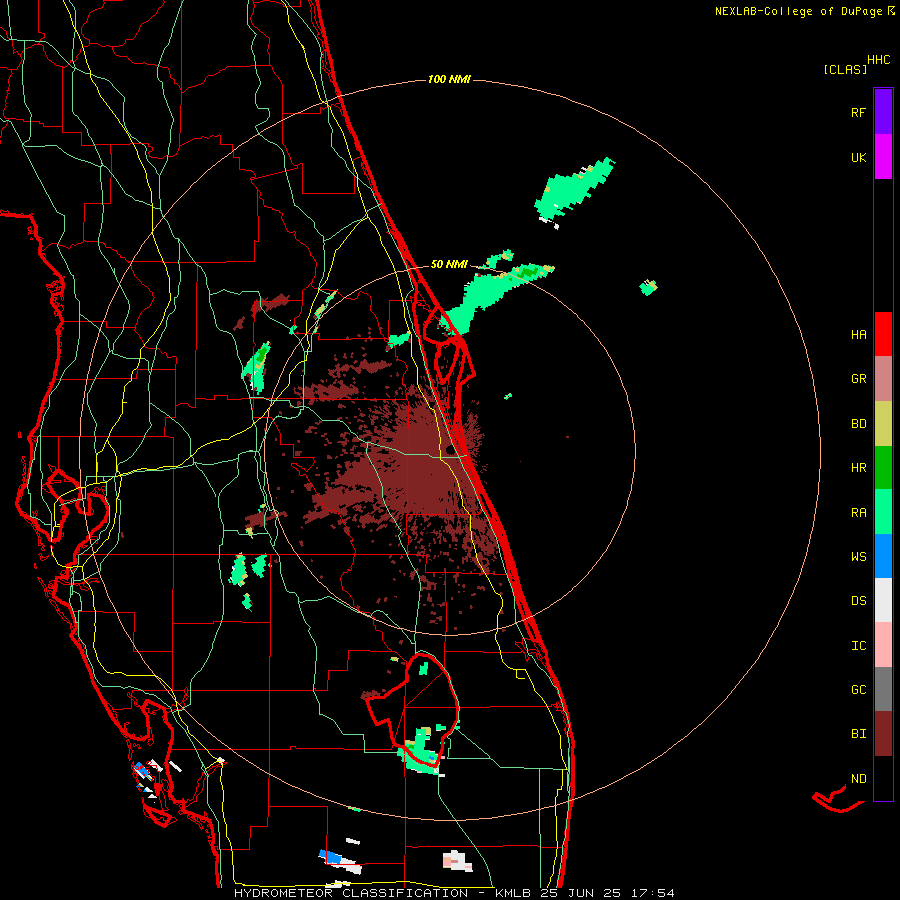The height and width of the screenshot is (900, 900).
Task: Click the '[CLAS]' units label
Action: click(845, 70)
